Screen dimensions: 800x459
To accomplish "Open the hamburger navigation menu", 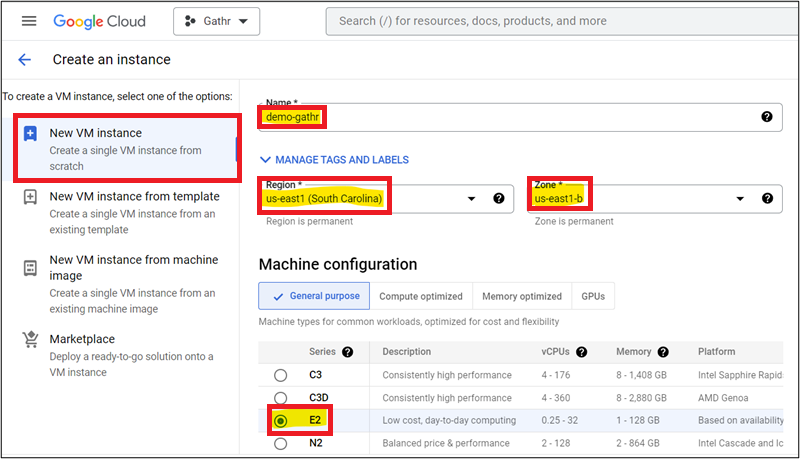I will 28,21.
